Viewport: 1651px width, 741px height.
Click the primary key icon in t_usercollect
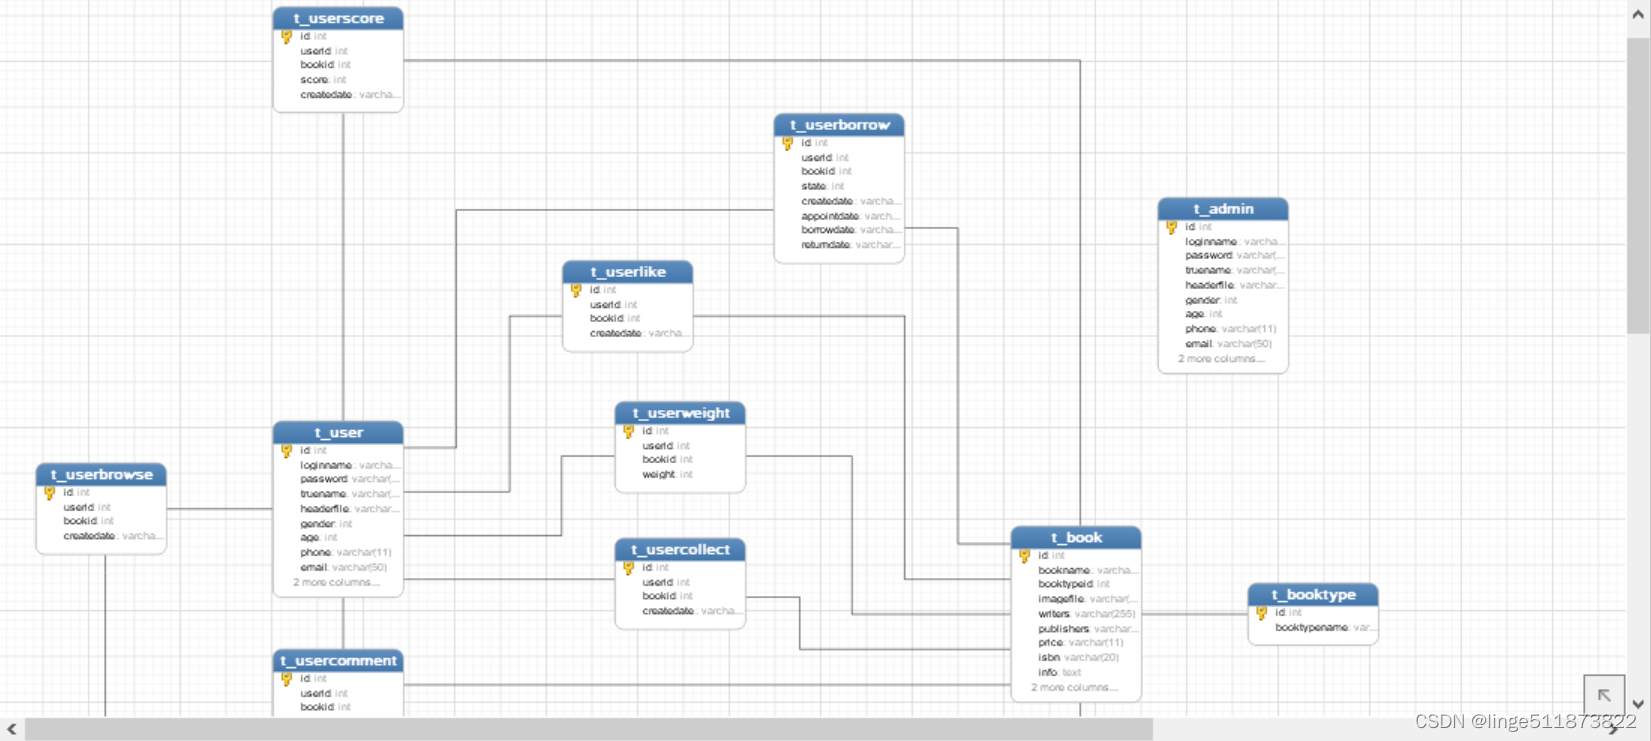(629, 568)
